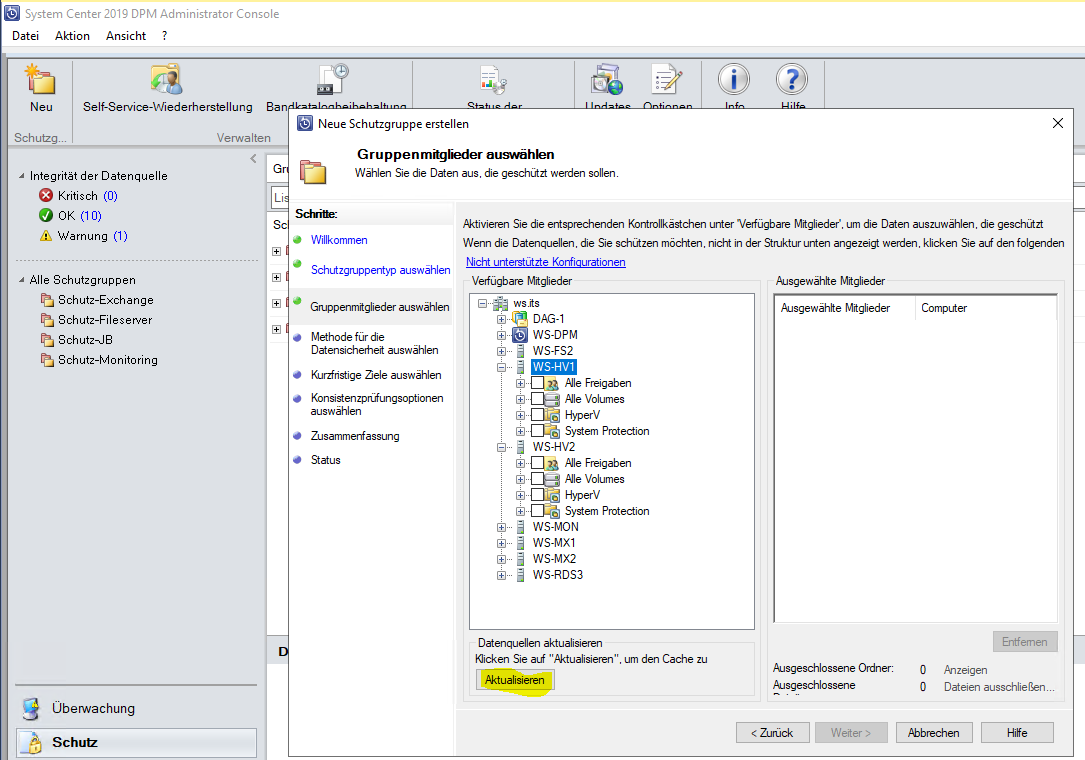Collapse Integrität der Datenquelle section

pyautogui.click(x=21, y=176)
